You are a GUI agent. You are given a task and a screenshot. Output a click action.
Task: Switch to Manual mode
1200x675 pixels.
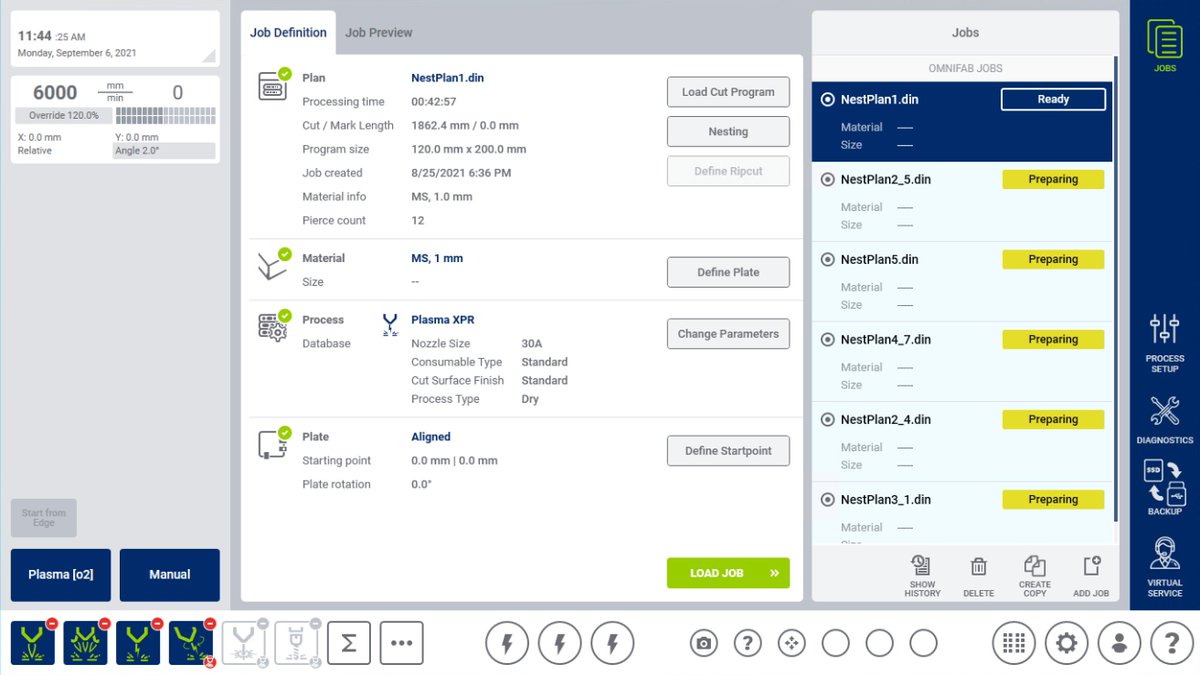(170, 575)
